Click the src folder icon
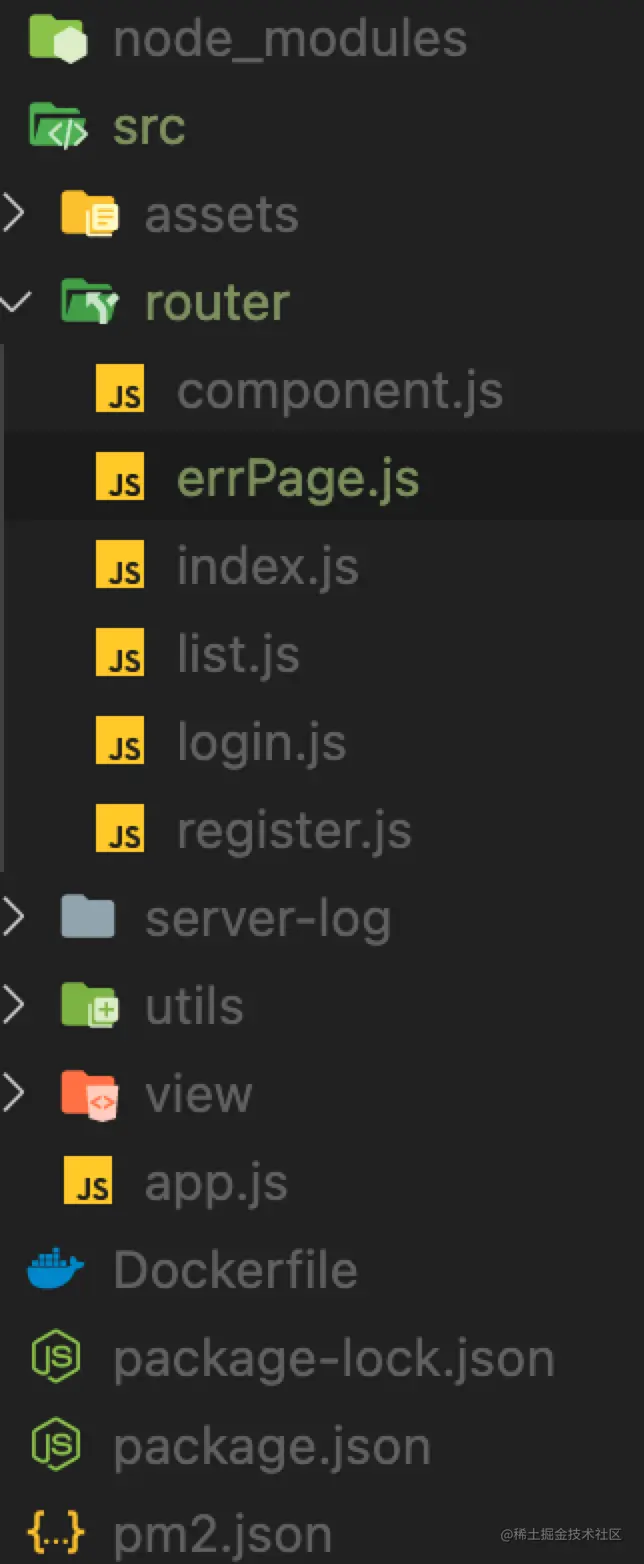The image size is (644, 1564). (57, 126)
